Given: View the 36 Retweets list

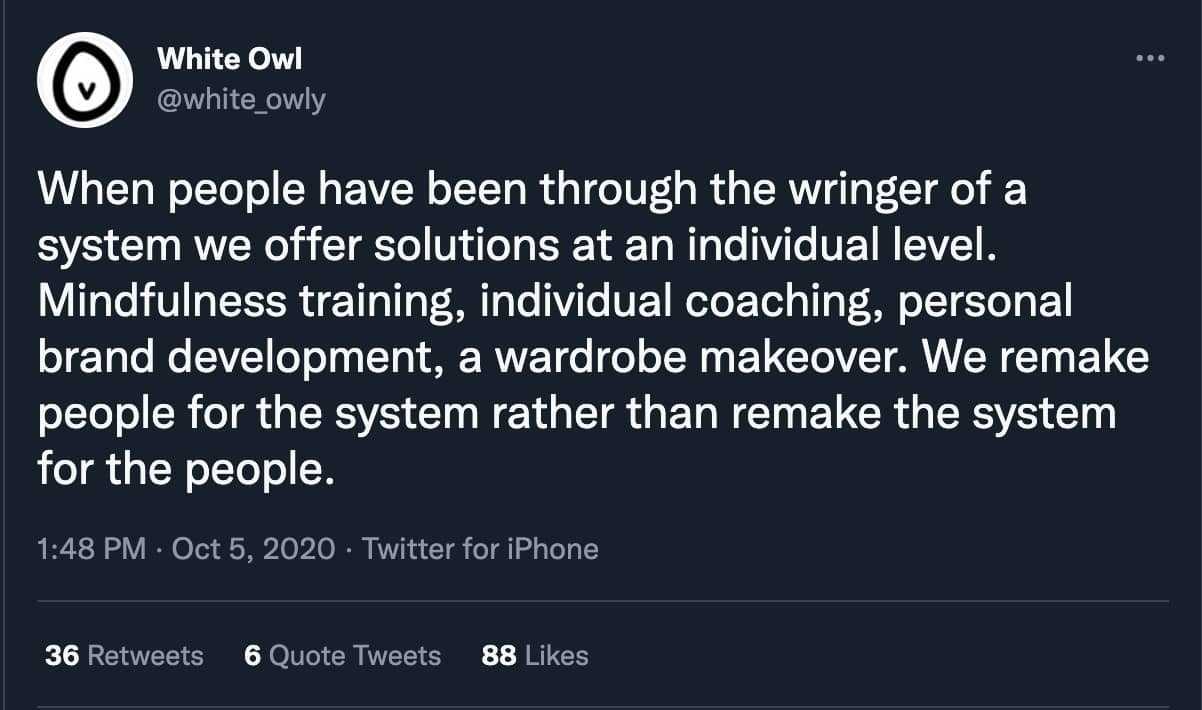Looking at the screenshot, I should tap(124, 655).
